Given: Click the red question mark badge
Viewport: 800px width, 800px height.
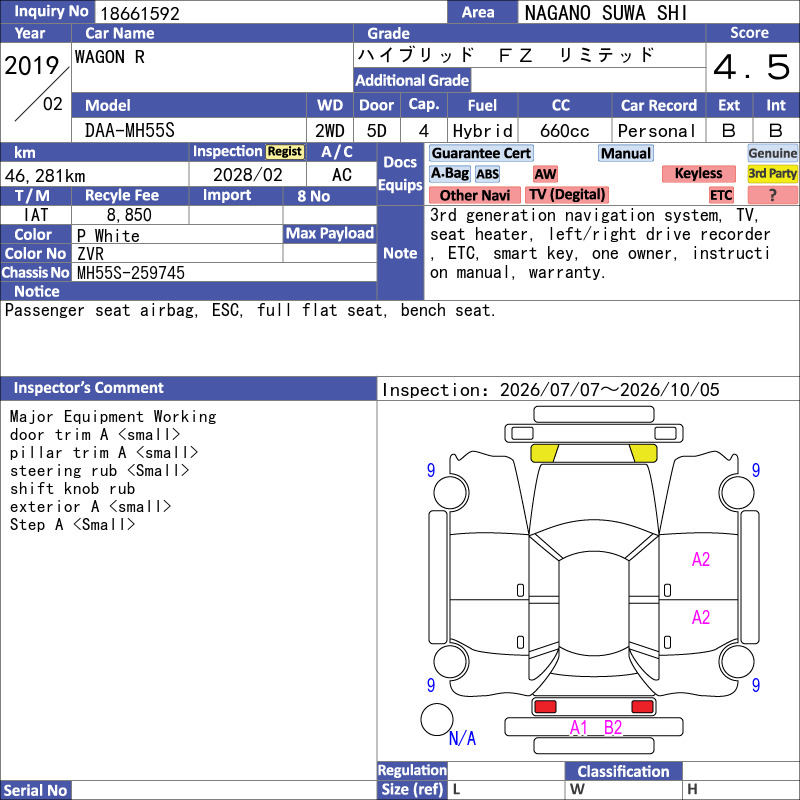Looking at the screenshot, I should (x=772, y=195).
